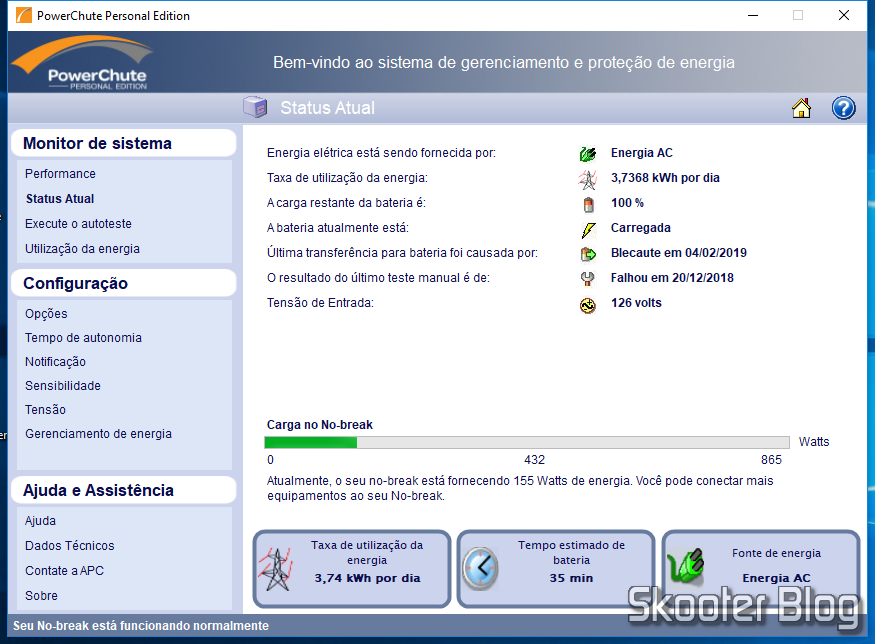
Task: Click the failed self-test face icon
Action: (x=589, y=277)
